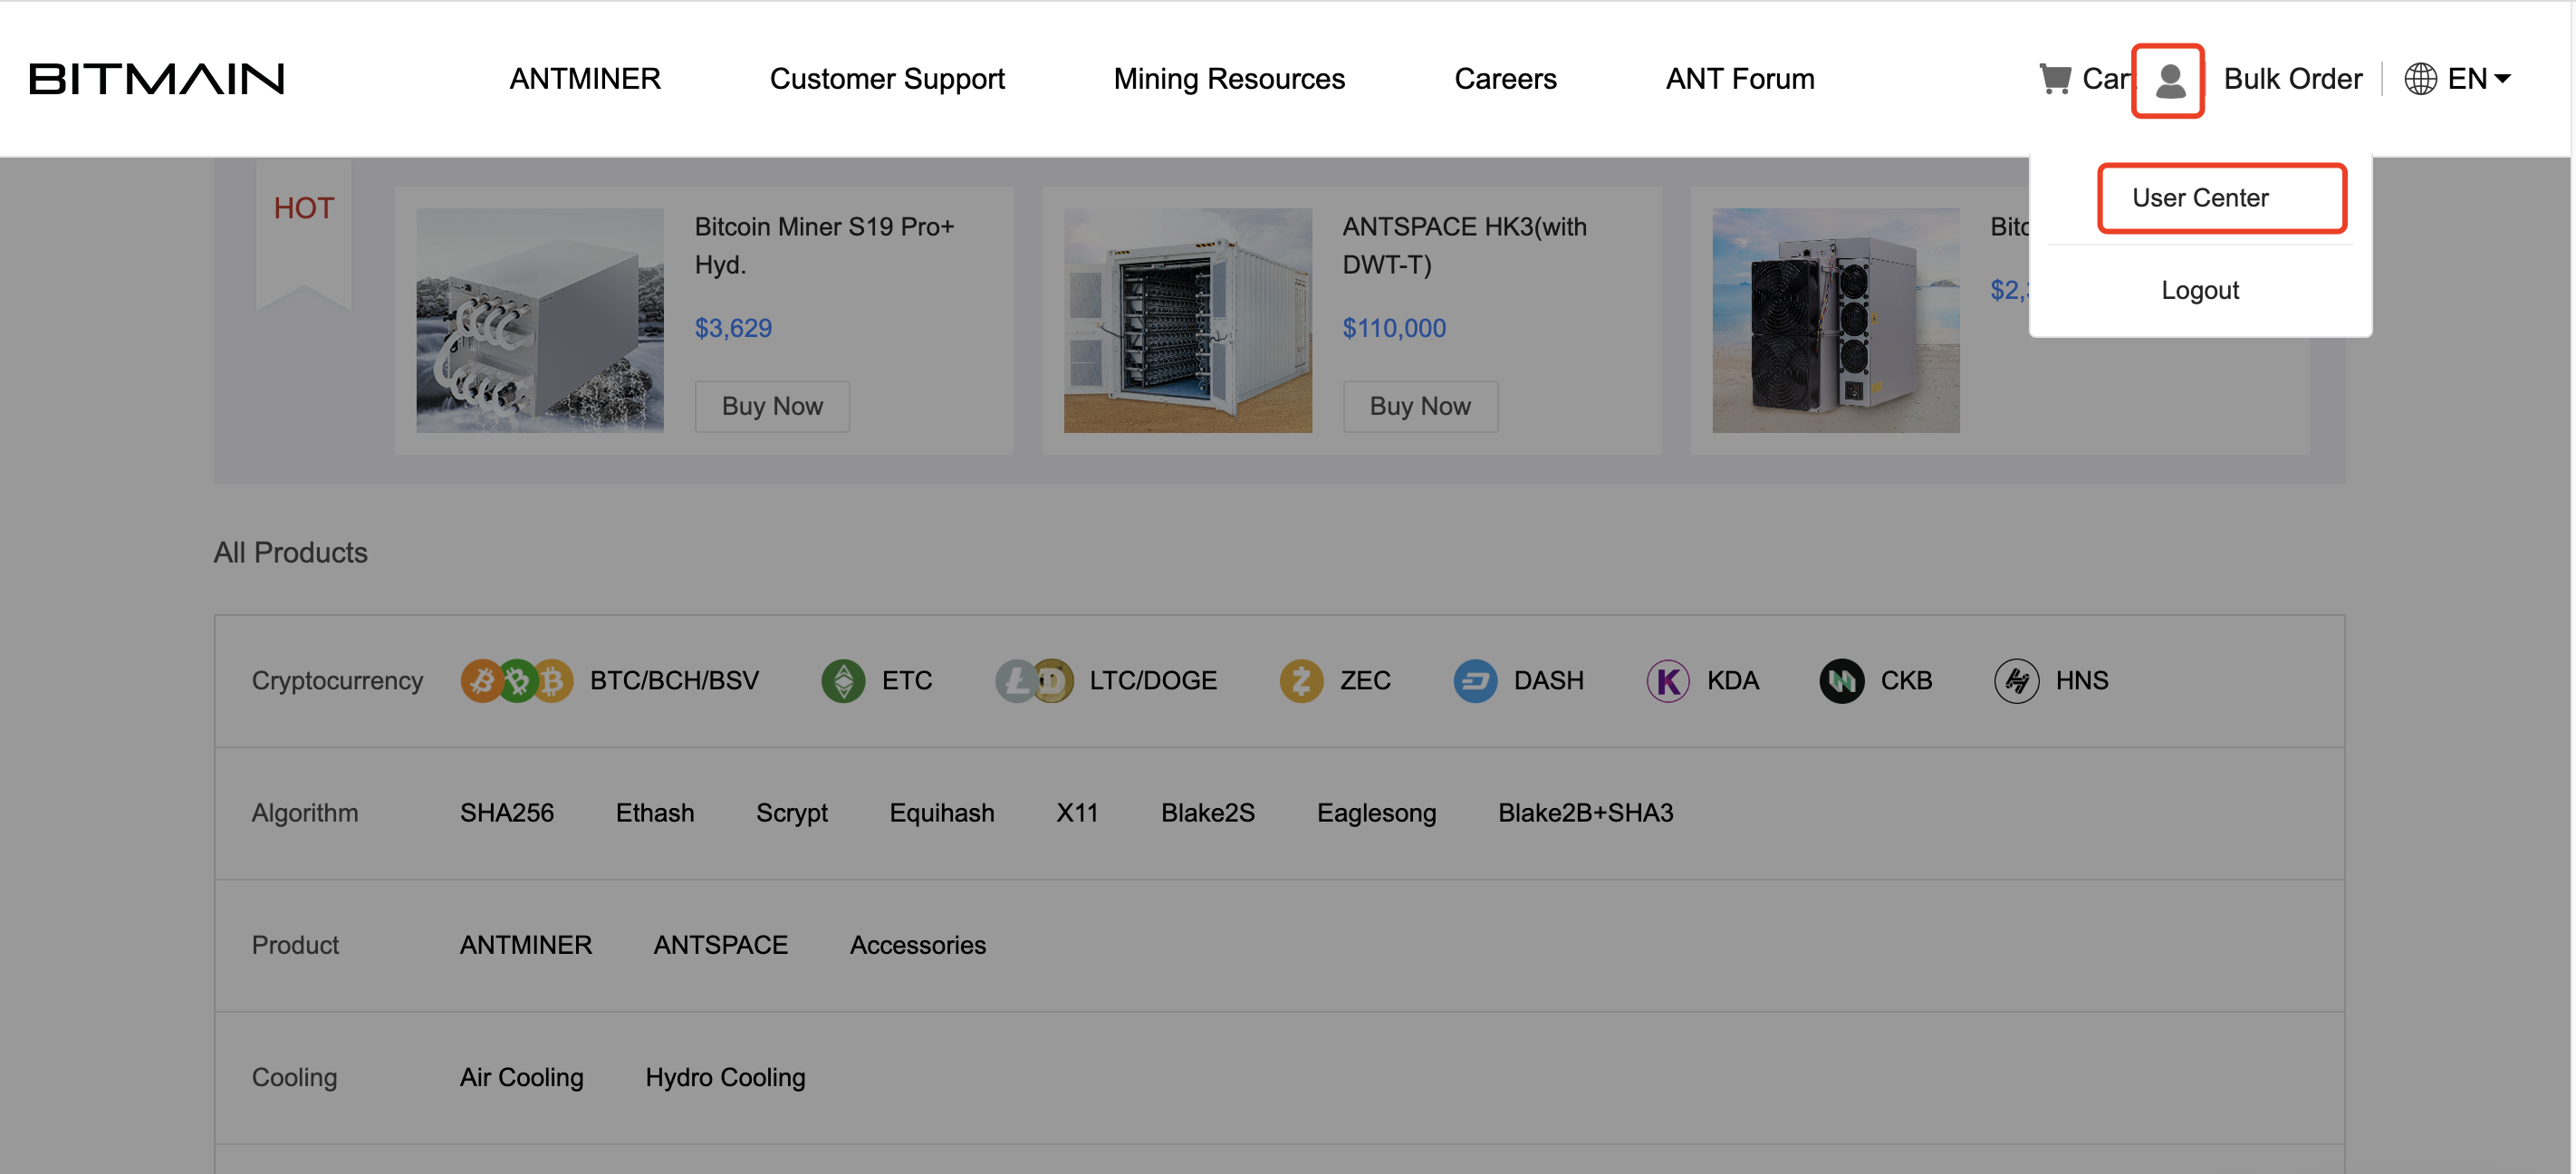
Task: Filter by Eaglesong algorithm
Action: point(1376,813)
